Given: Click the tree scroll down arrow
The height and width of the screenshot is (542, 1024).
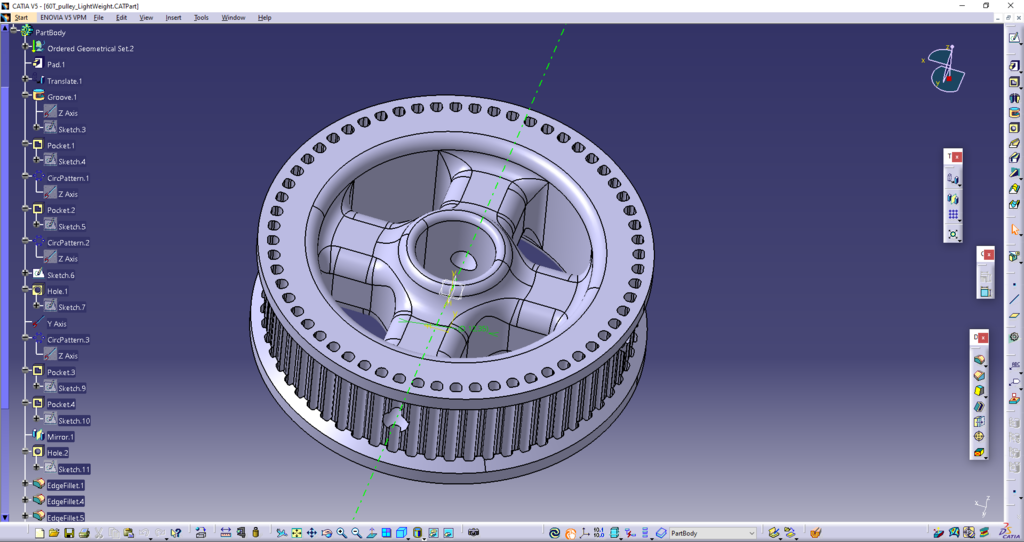Looking at the screenshot, I should click(x=5, y=517).
